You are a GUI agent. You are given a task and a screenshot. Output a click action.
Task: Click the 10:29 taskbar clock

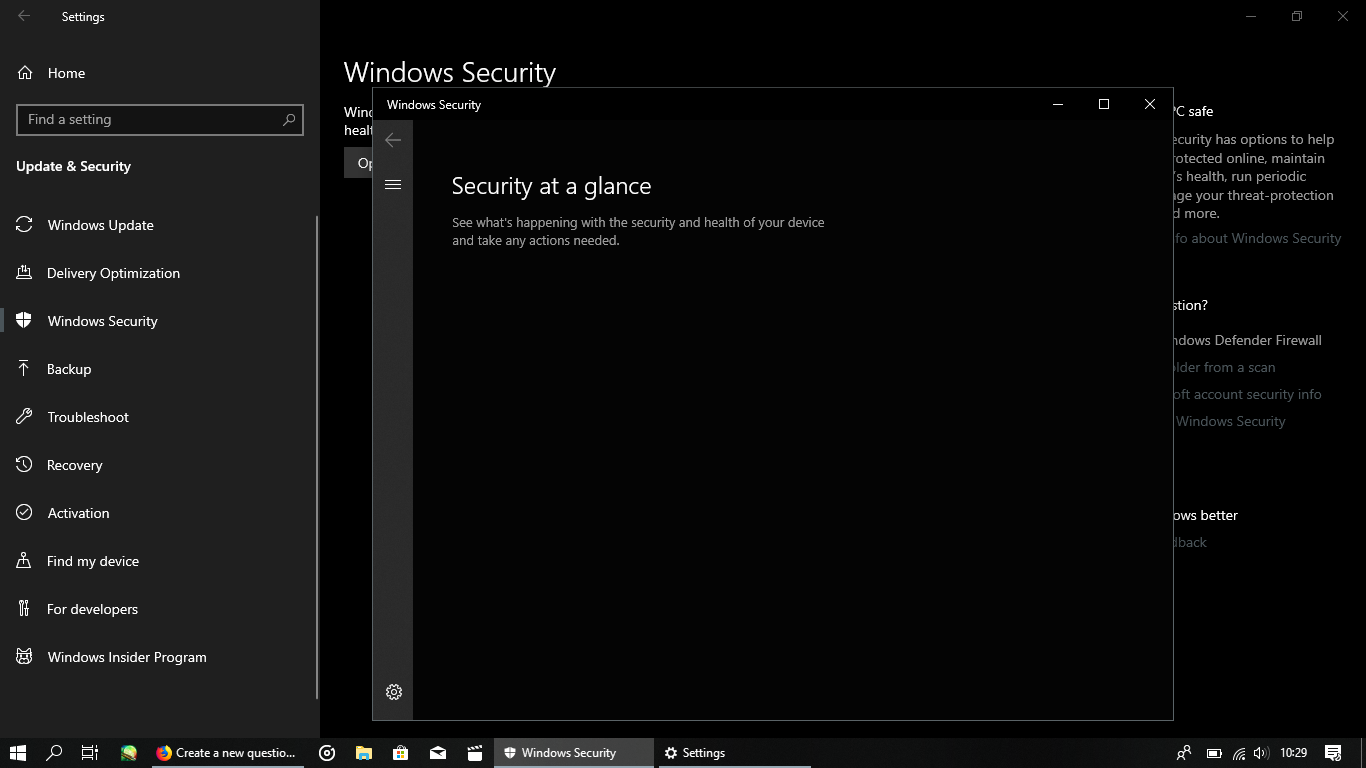coord(1294,753)
